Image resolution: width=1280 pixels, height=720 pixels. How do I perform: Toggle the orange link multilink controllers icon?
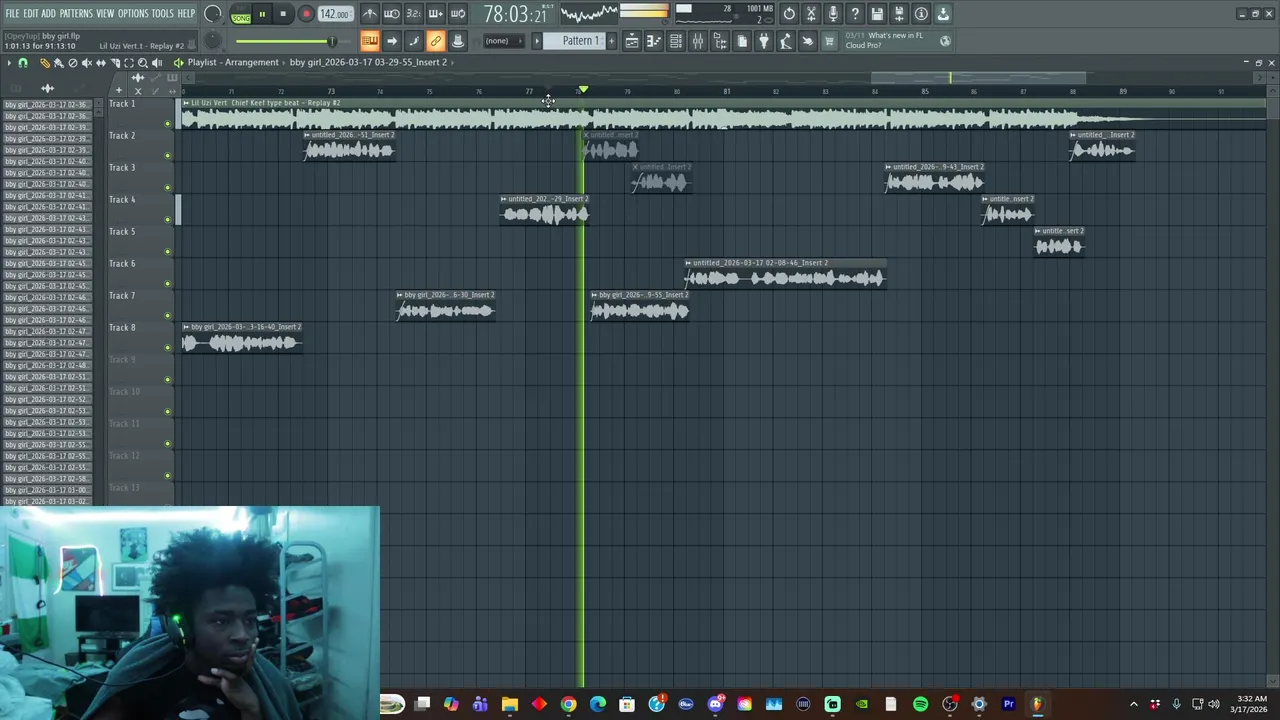coord(436,41)
